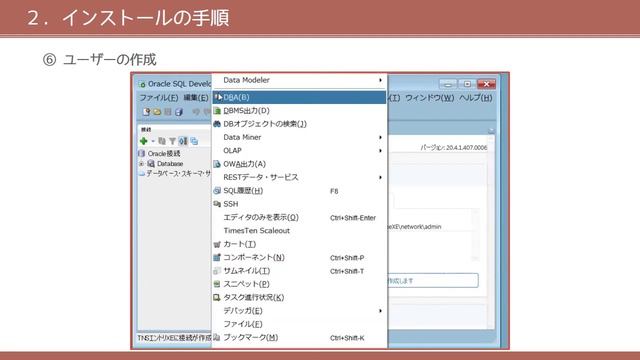Viewport: 640px width, 360px height.
Task: Choose SQL履歴(H) from the menu
Action: 299,191
